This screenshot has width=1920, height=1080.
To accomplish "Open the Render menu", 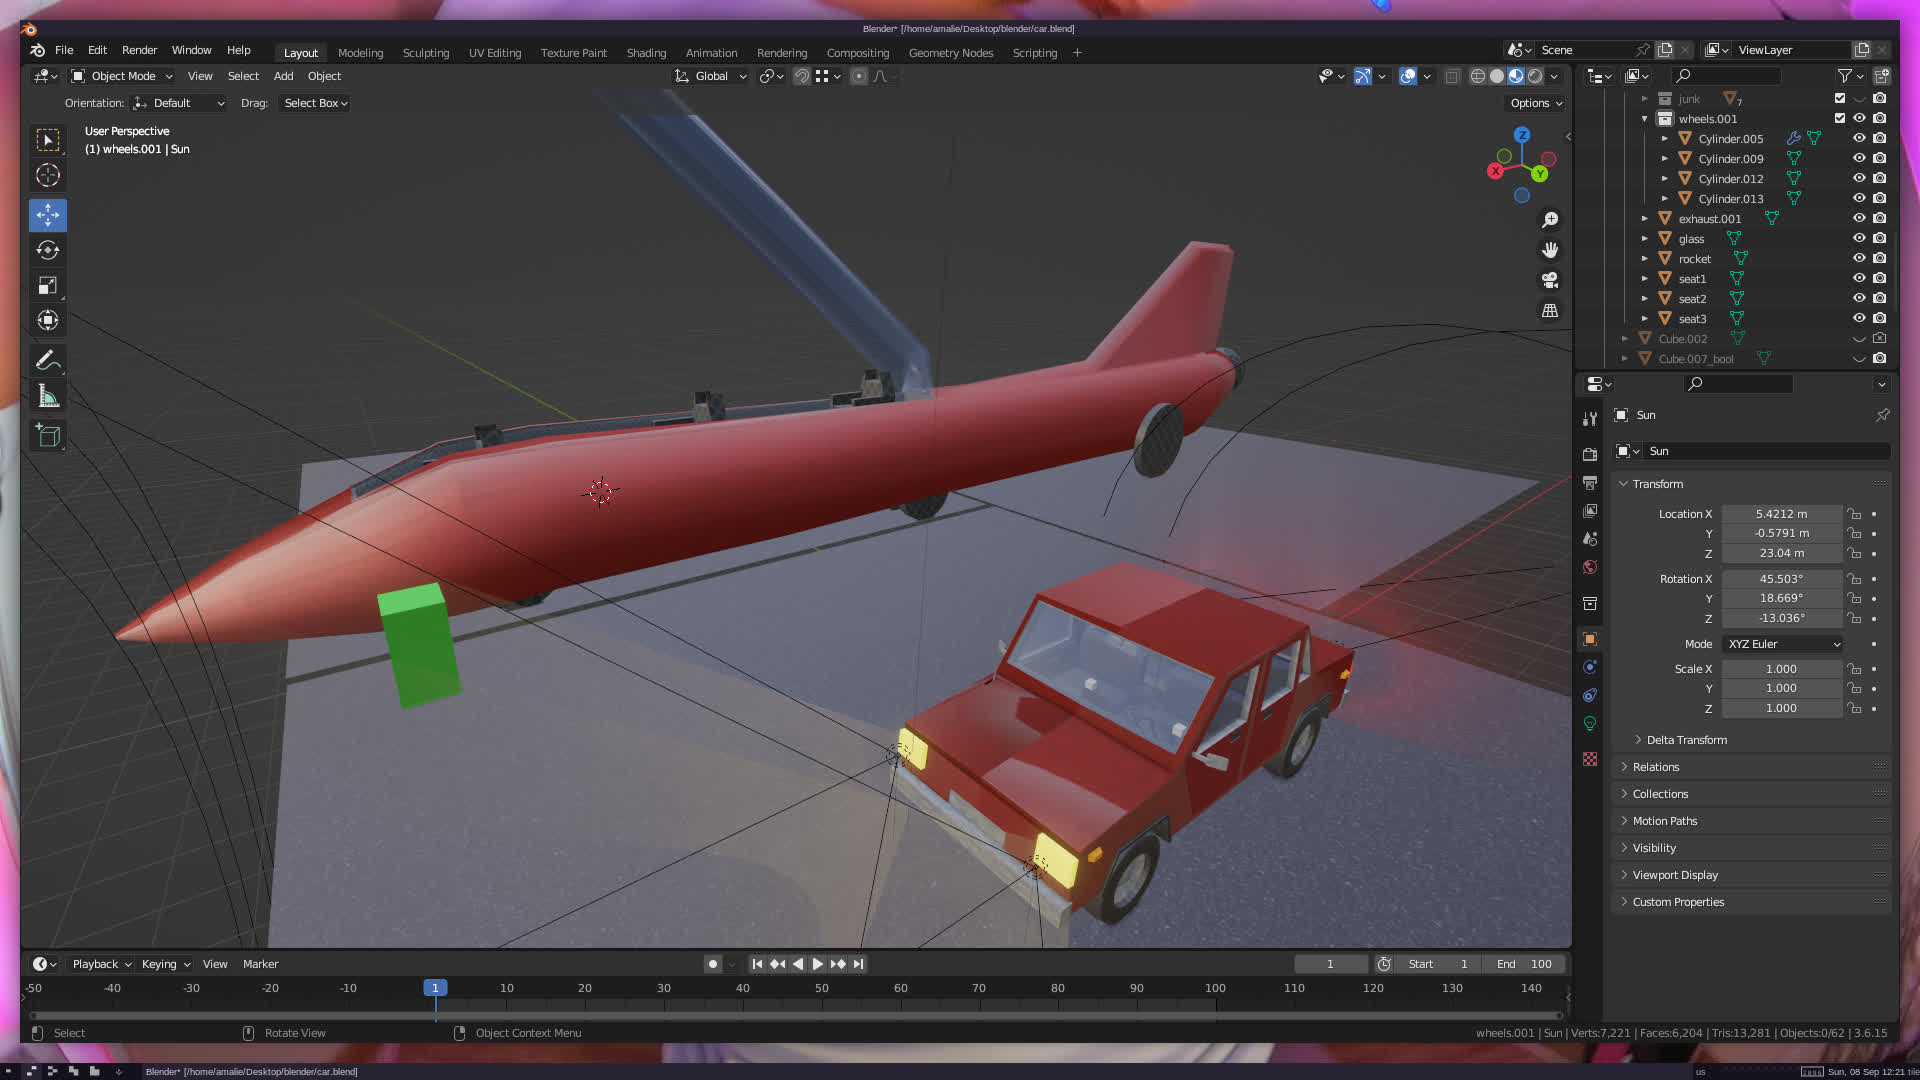I will coord(139,50).
